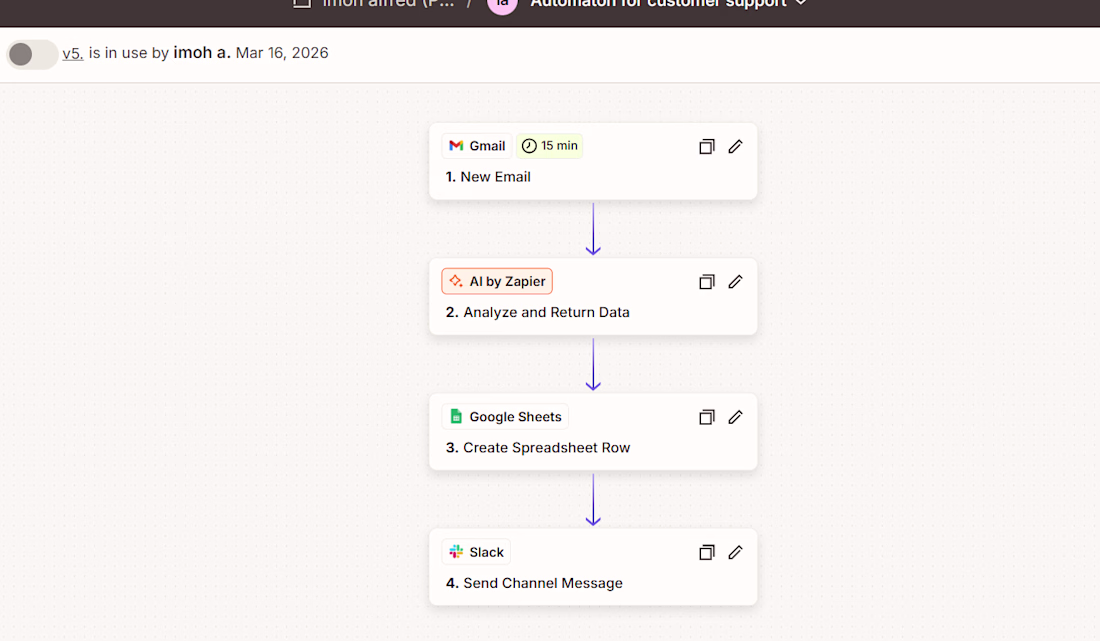
Task: Click the arrow between Gmail and AI steps
Action: click(x=593, y=229)
